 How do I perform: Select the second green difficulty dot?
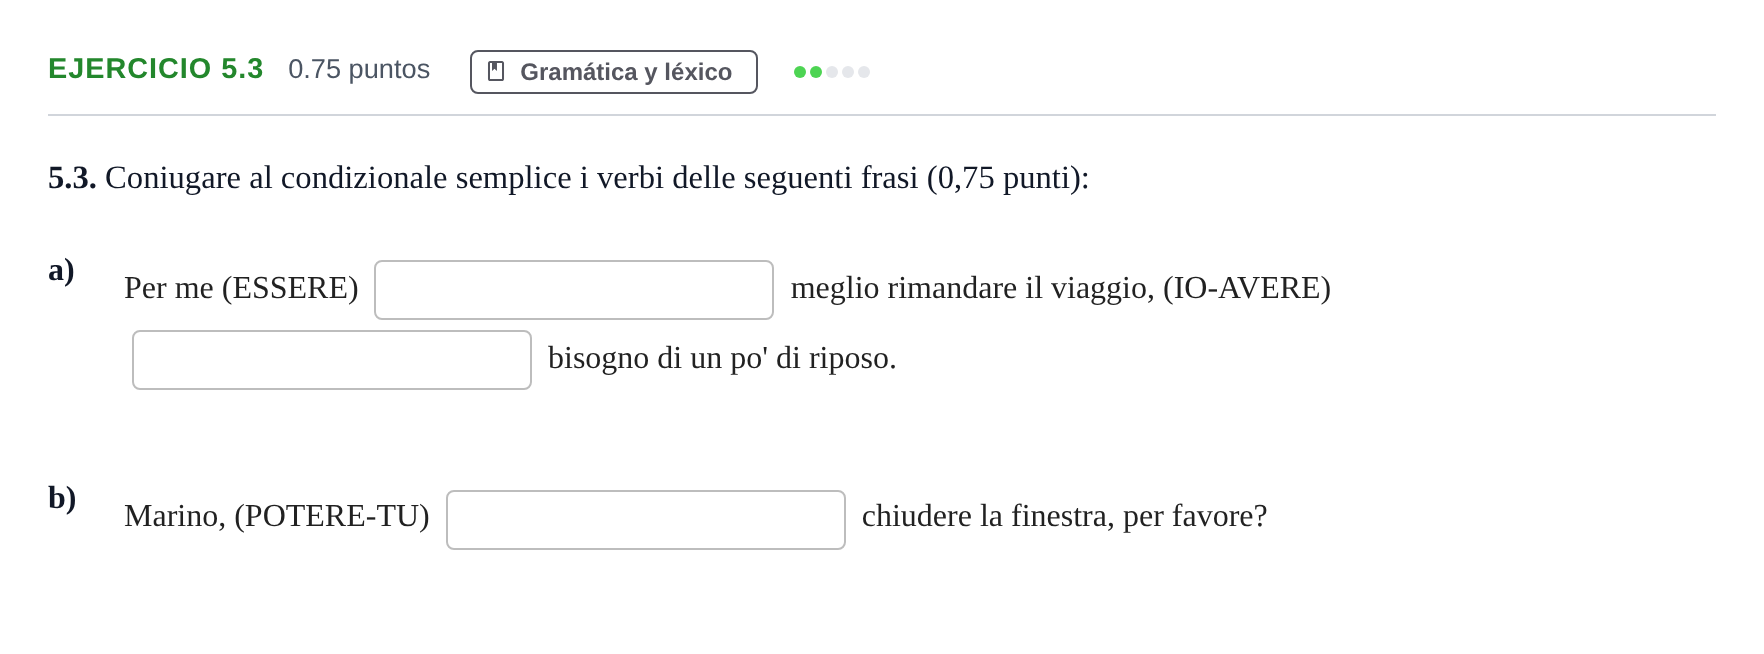pos(816,72)
